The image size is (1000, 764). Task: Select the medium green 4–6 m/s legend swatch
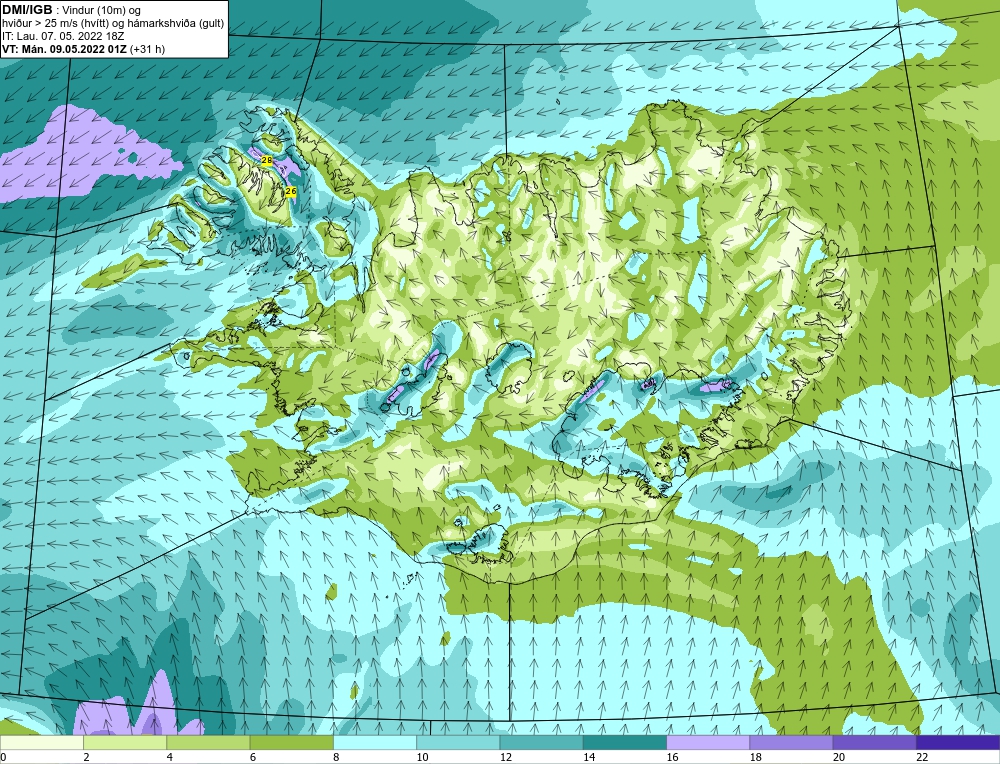209,743
